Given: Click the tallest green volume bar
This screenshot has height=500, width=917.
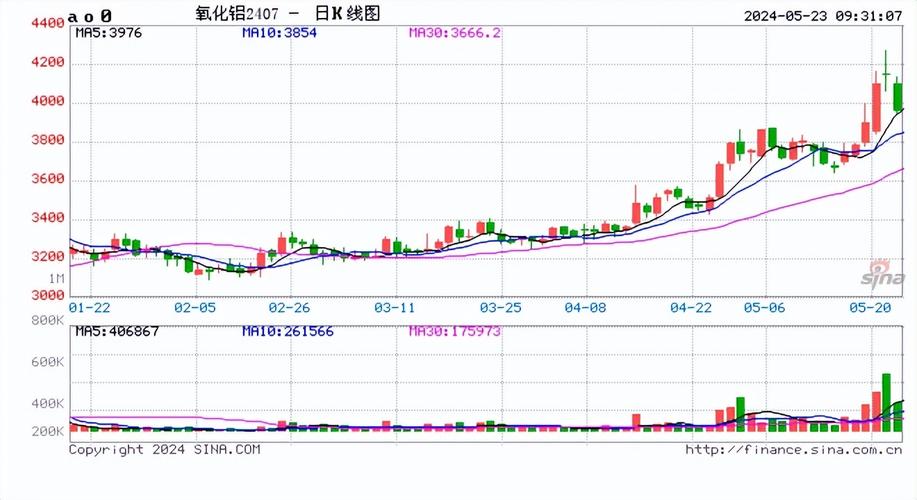Looking at the screenshot, I should click(887, 402).
